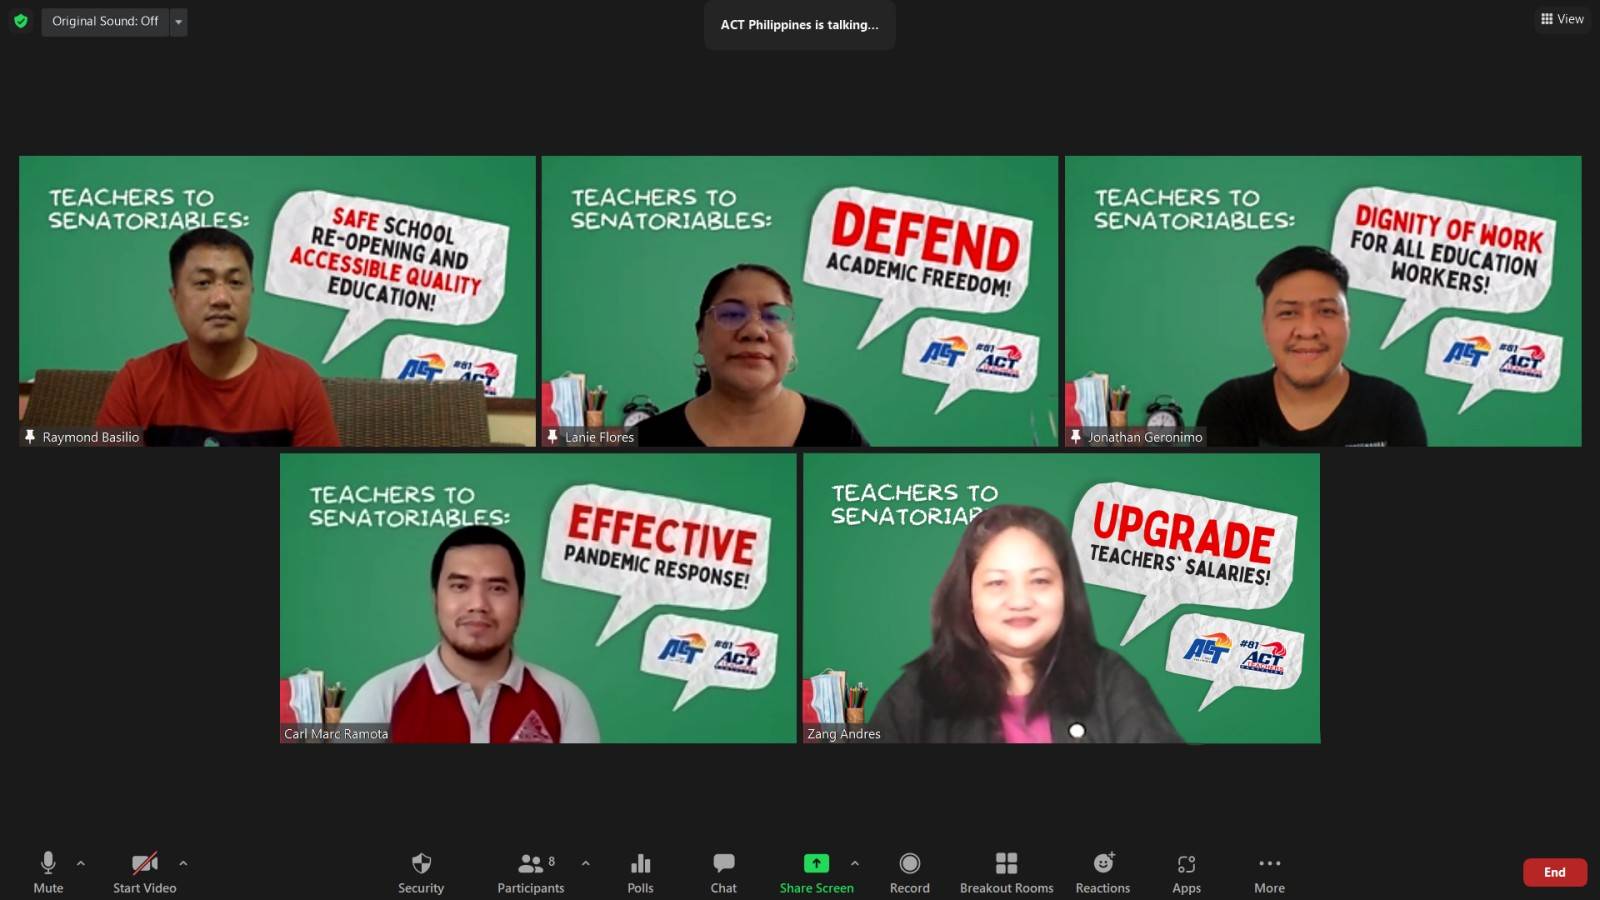Open the Participants panel
1600x900 pixels.
531,872
